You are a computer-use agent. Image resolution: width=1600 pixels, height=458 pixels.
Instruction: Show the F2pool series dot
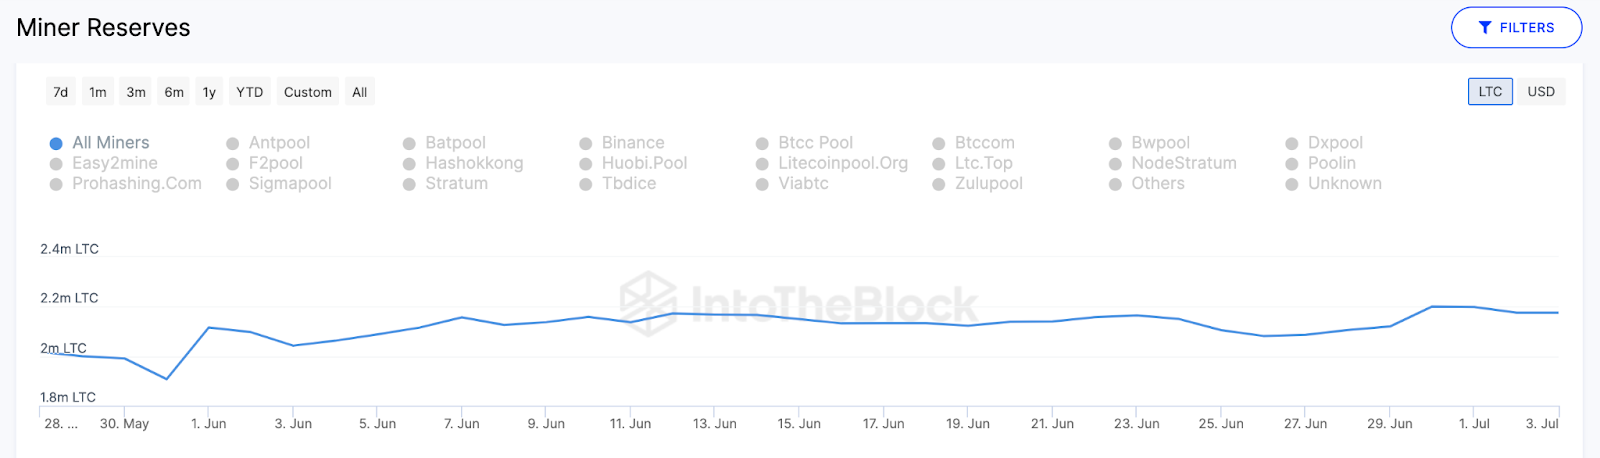(233, 163)
